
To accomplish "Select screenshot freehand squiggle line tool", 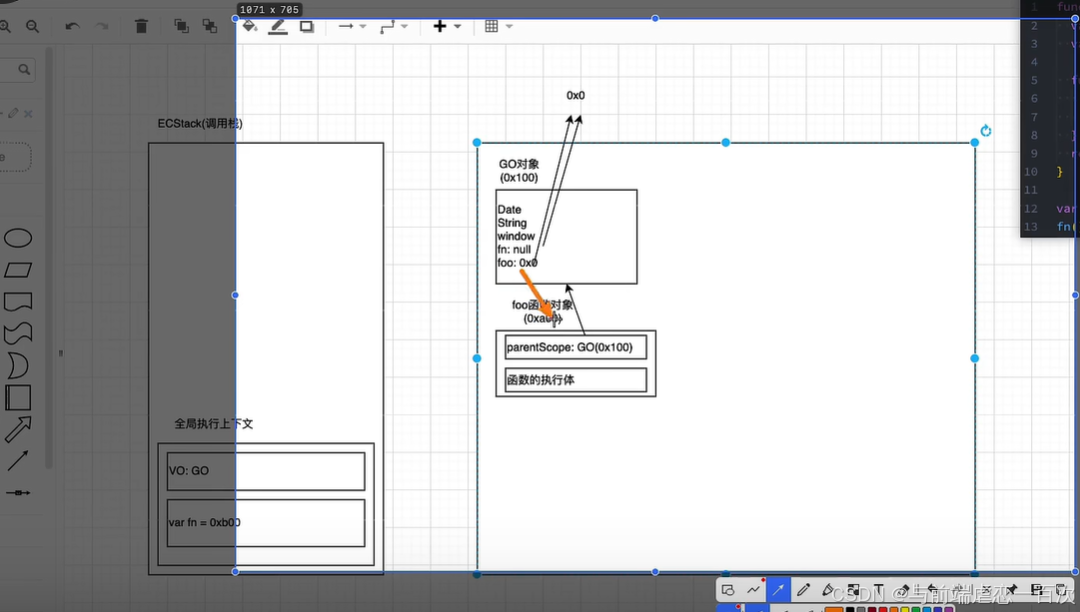I will pos(754,590).
